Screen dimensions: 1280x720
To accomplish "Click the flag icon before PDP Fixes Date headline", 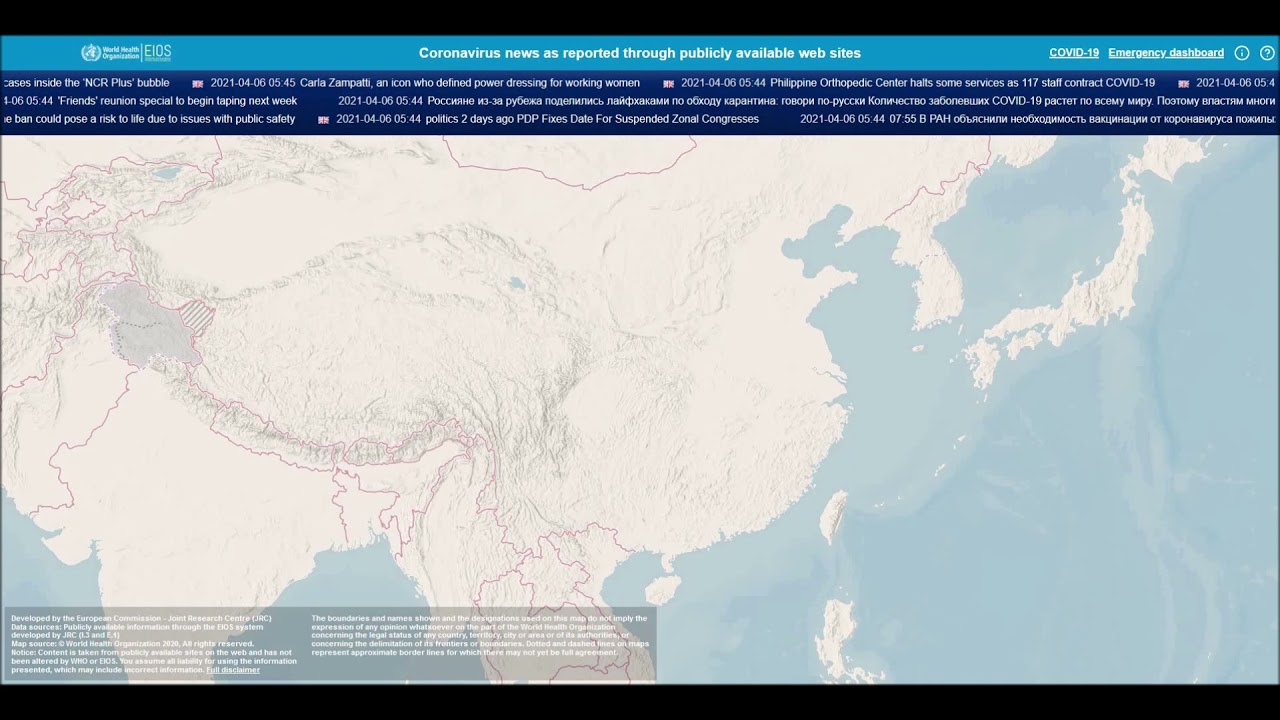I will pos(324,120).
